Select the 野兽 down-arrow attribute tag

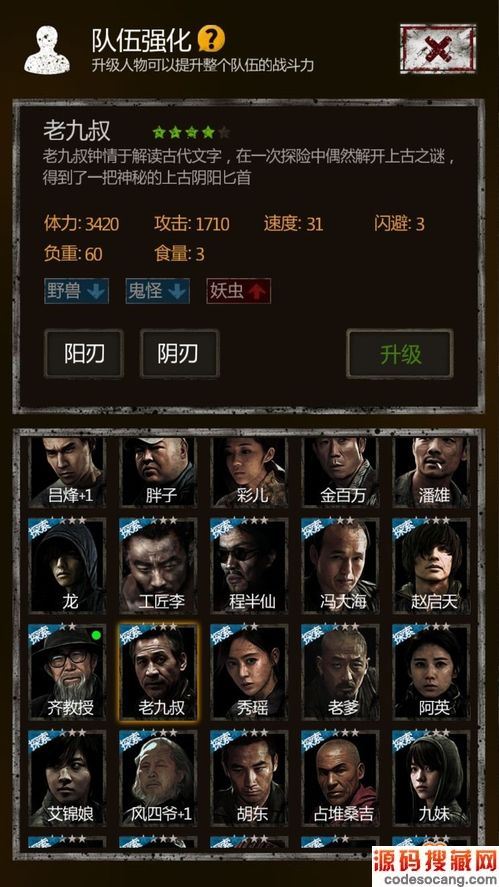tap(76, 291)
